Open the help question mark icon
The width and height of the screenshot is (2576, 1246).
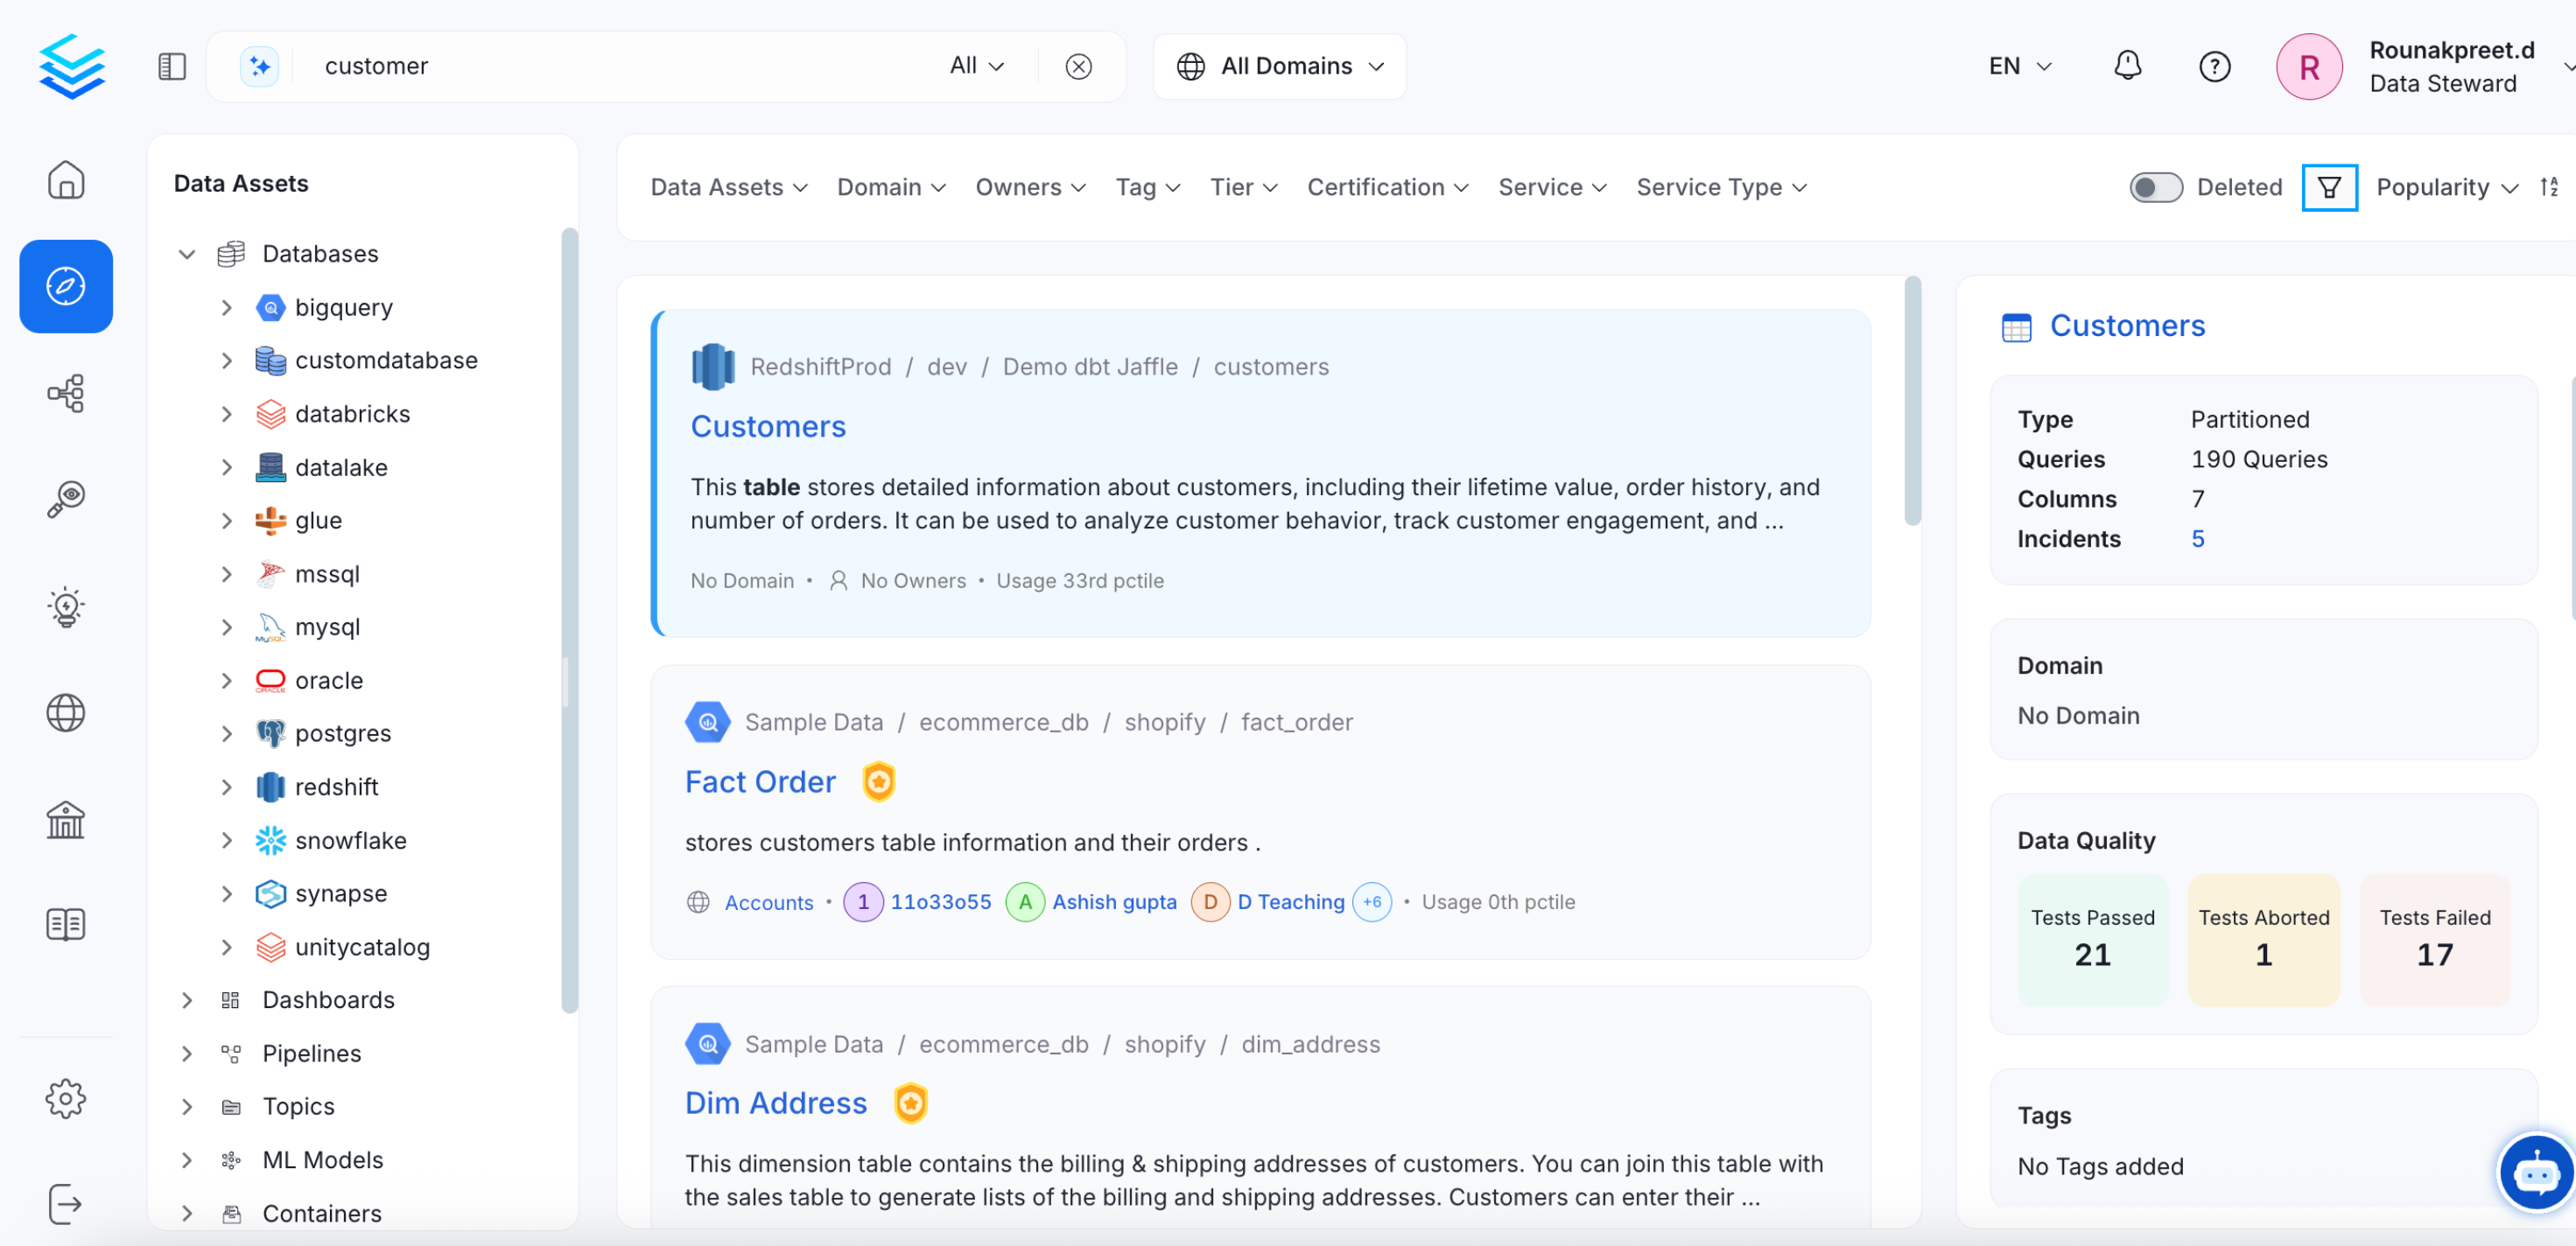point(2214,66)
